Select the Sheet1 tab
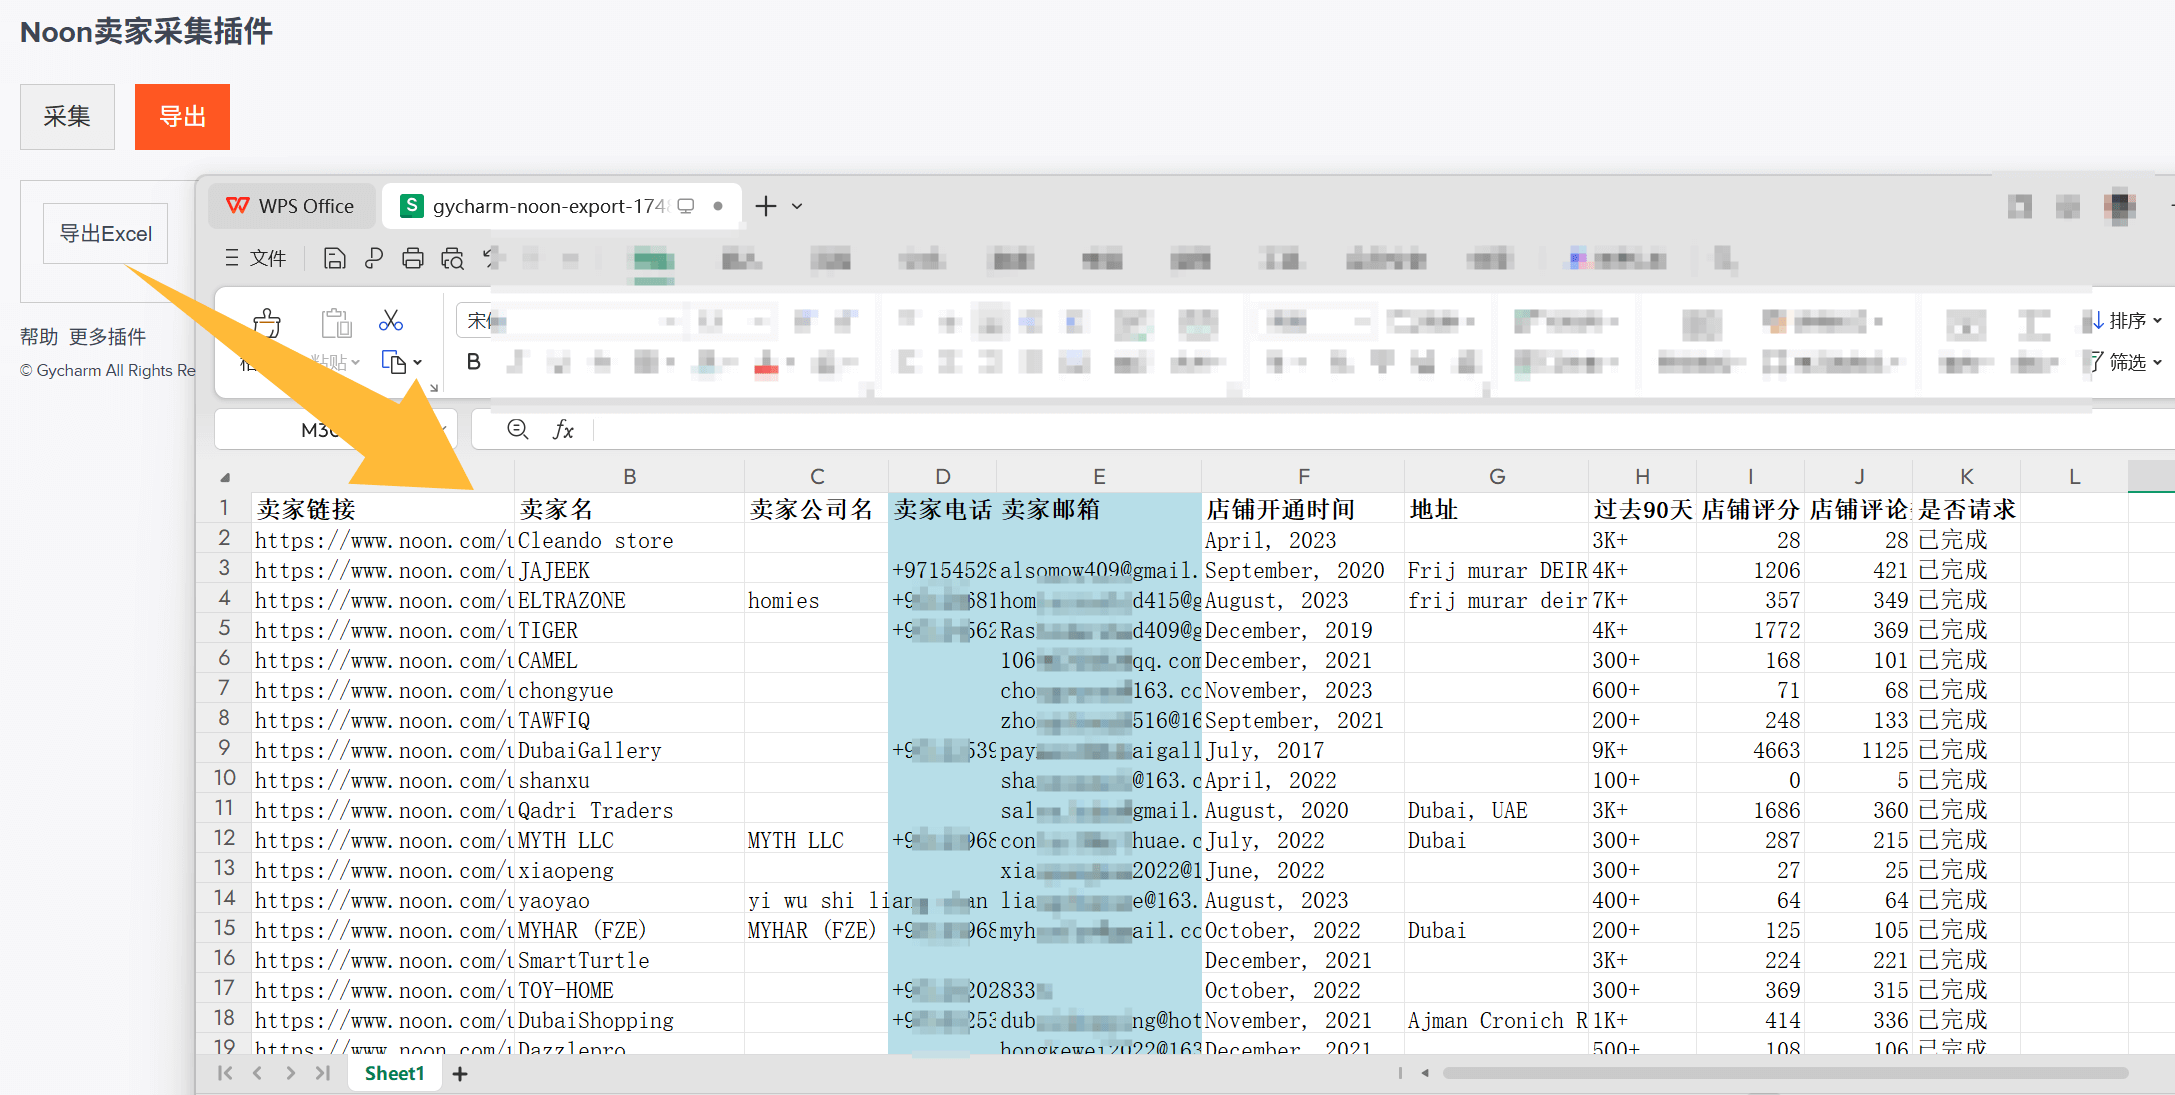Screen dimensions: 2175x1095 [394, 1073]
